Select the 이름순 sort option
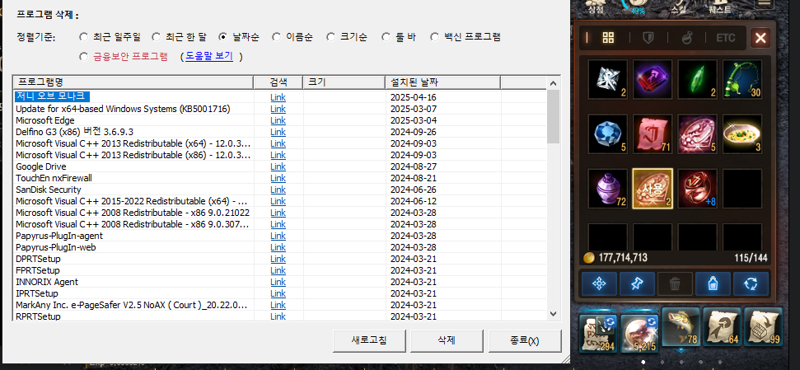This screenshot has width=800, height=370. pyautogui.click(x=292, y=37)
